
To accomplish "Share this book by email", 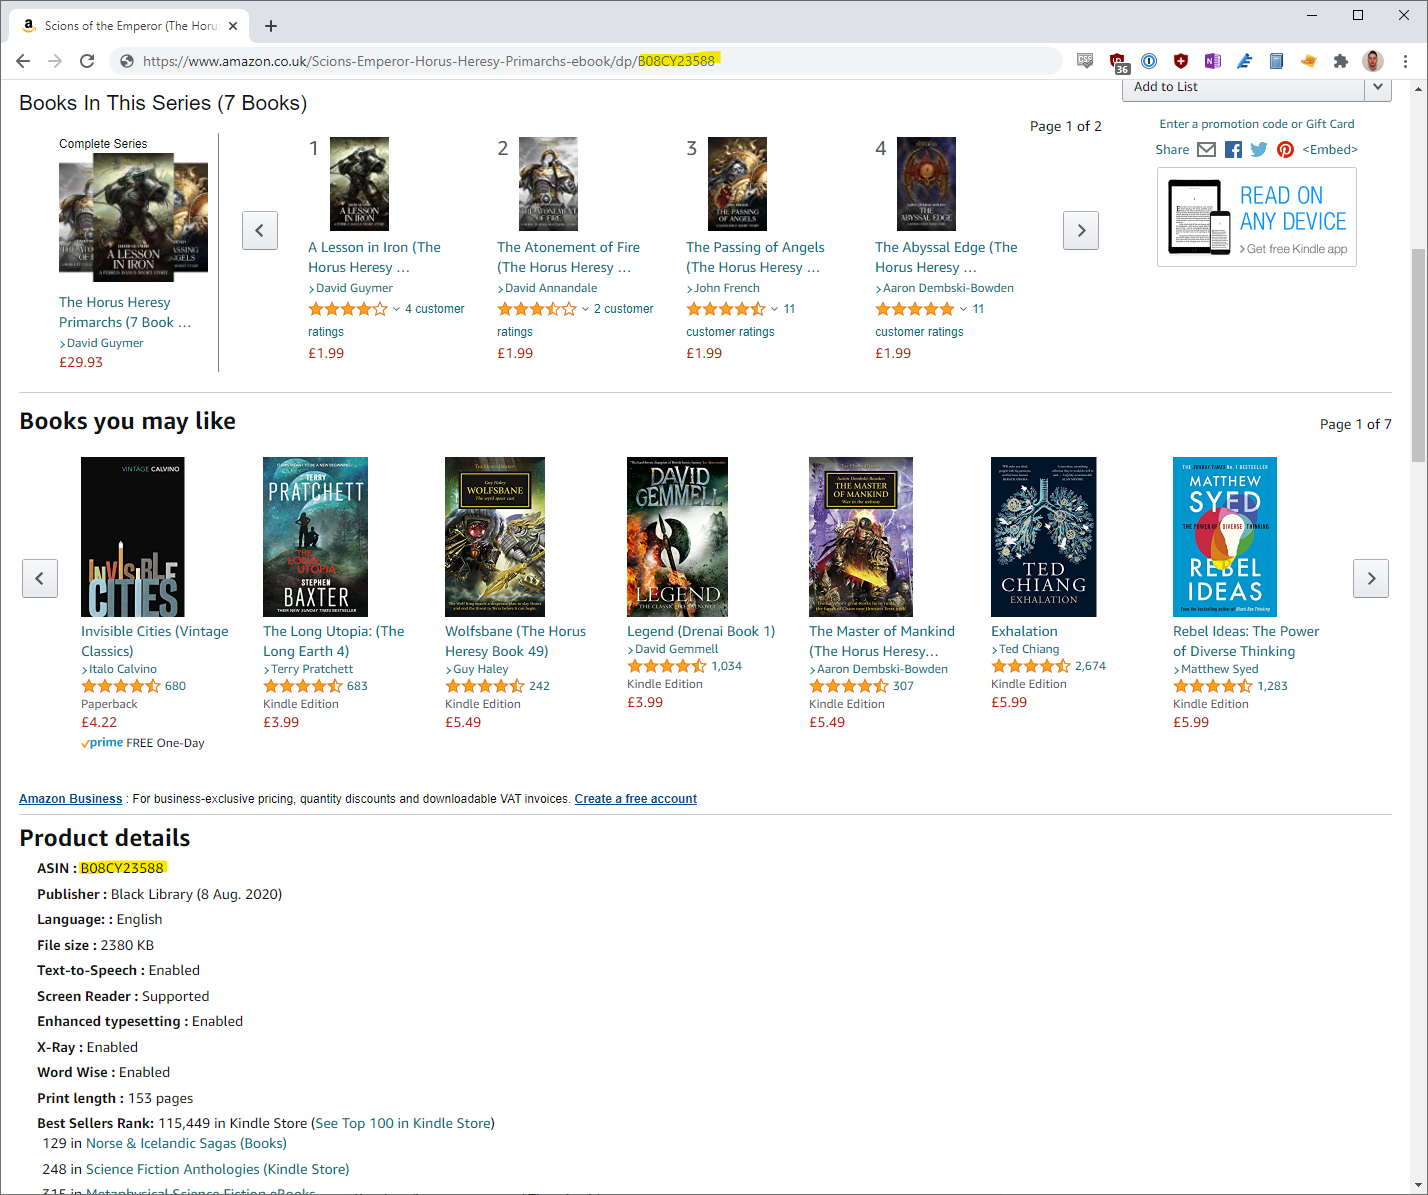I will pos(1207,150).
